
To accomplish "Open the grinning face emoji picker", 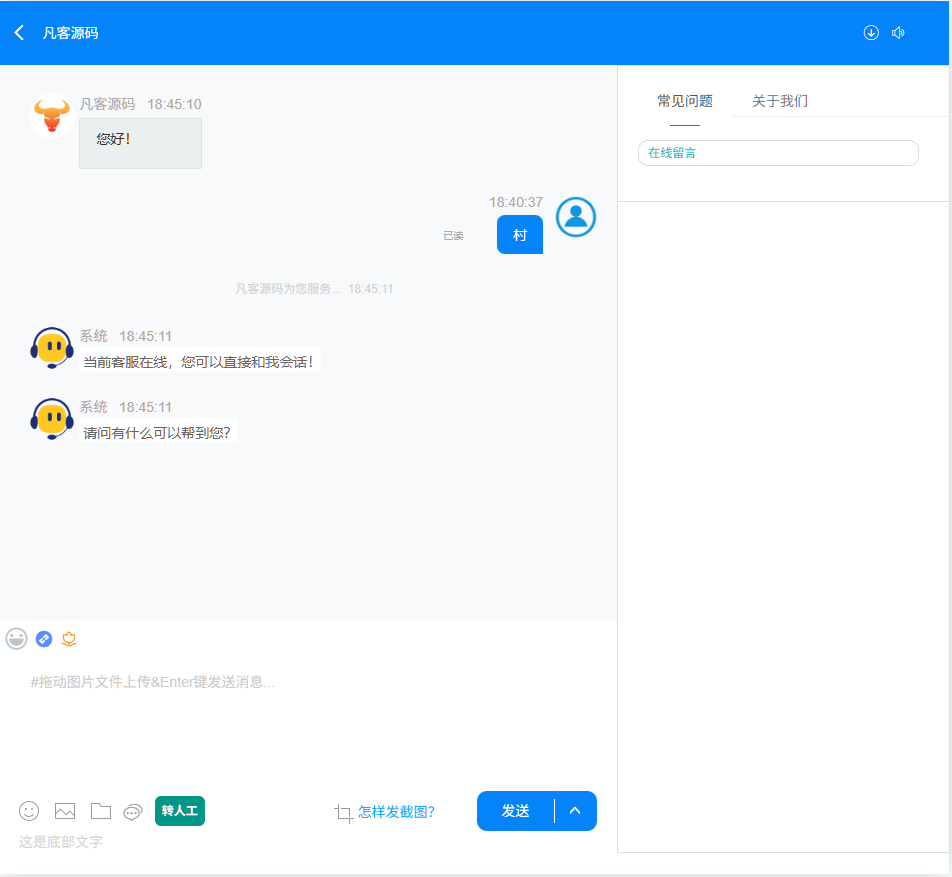I will (x=16, y=638).
